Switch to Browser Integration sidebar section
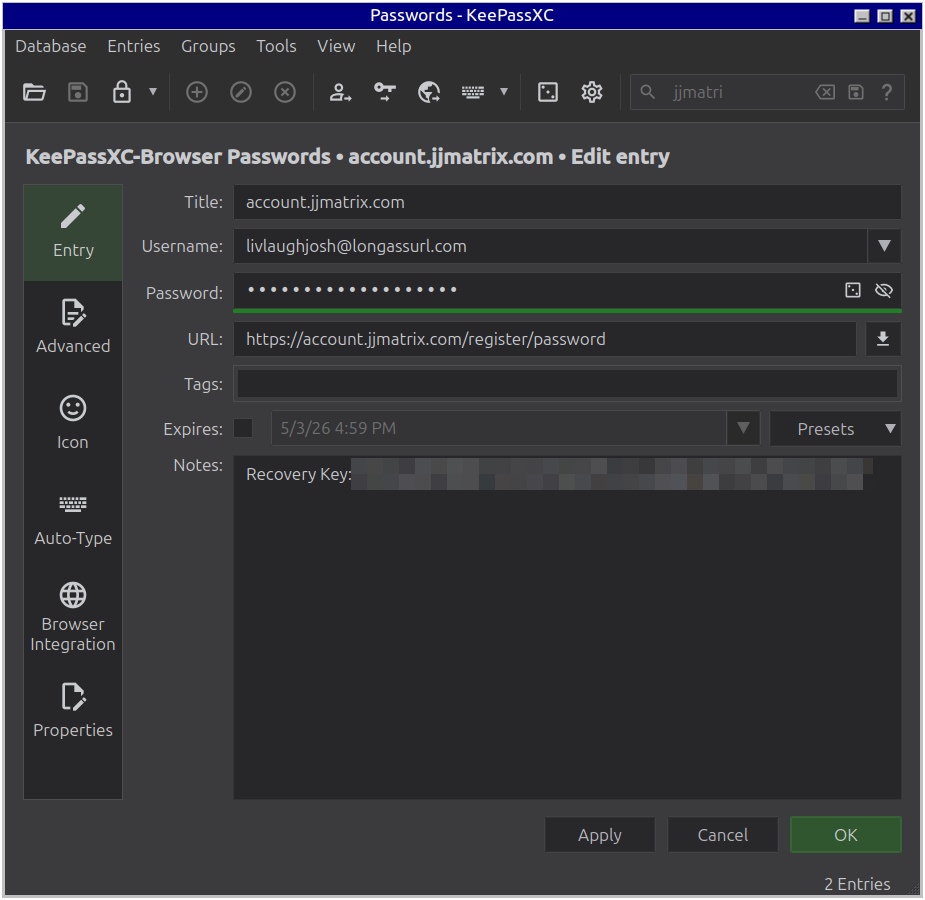 (73, 616)
